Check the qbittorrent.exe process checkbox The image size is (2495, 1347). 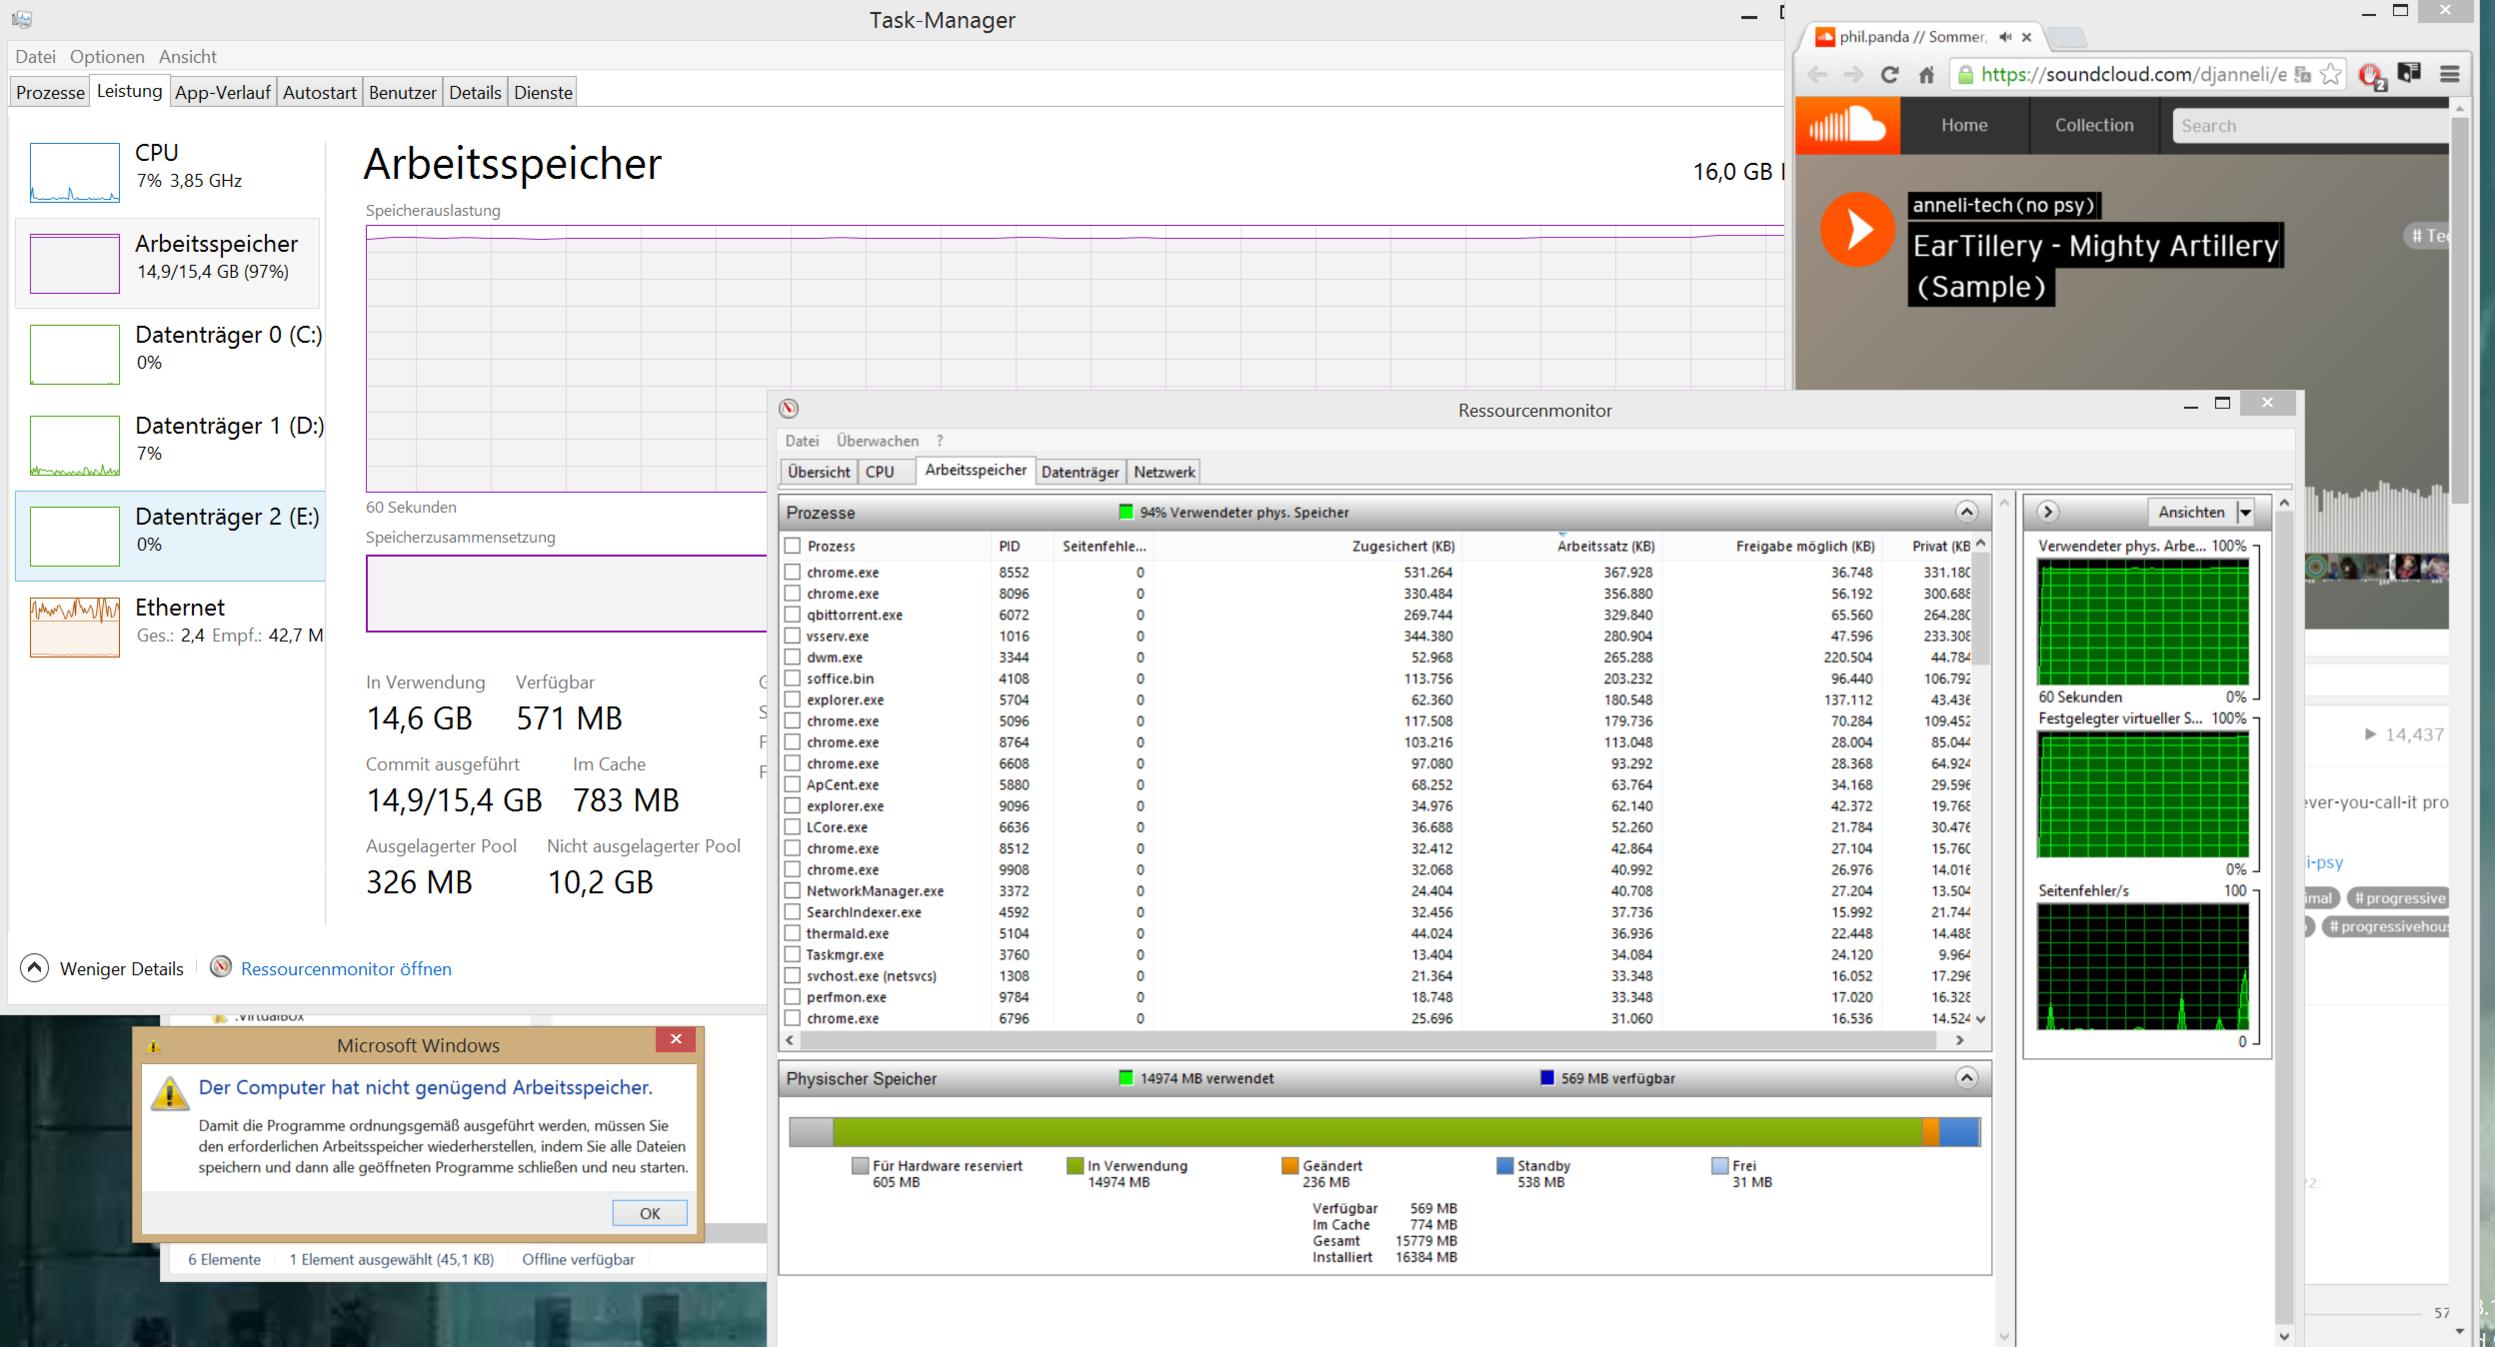point(793,614)
